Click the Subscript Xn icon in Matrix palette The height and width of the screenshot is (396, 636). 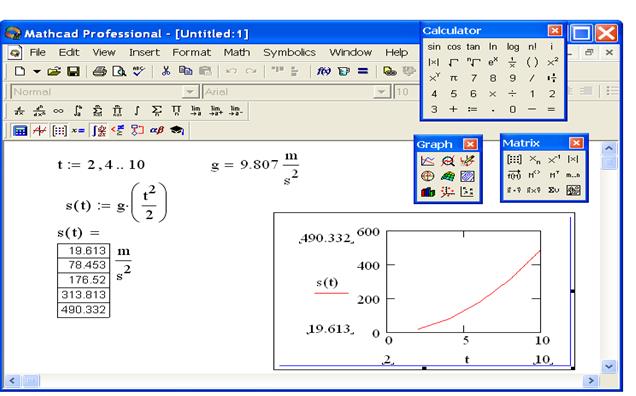[534, 159]
